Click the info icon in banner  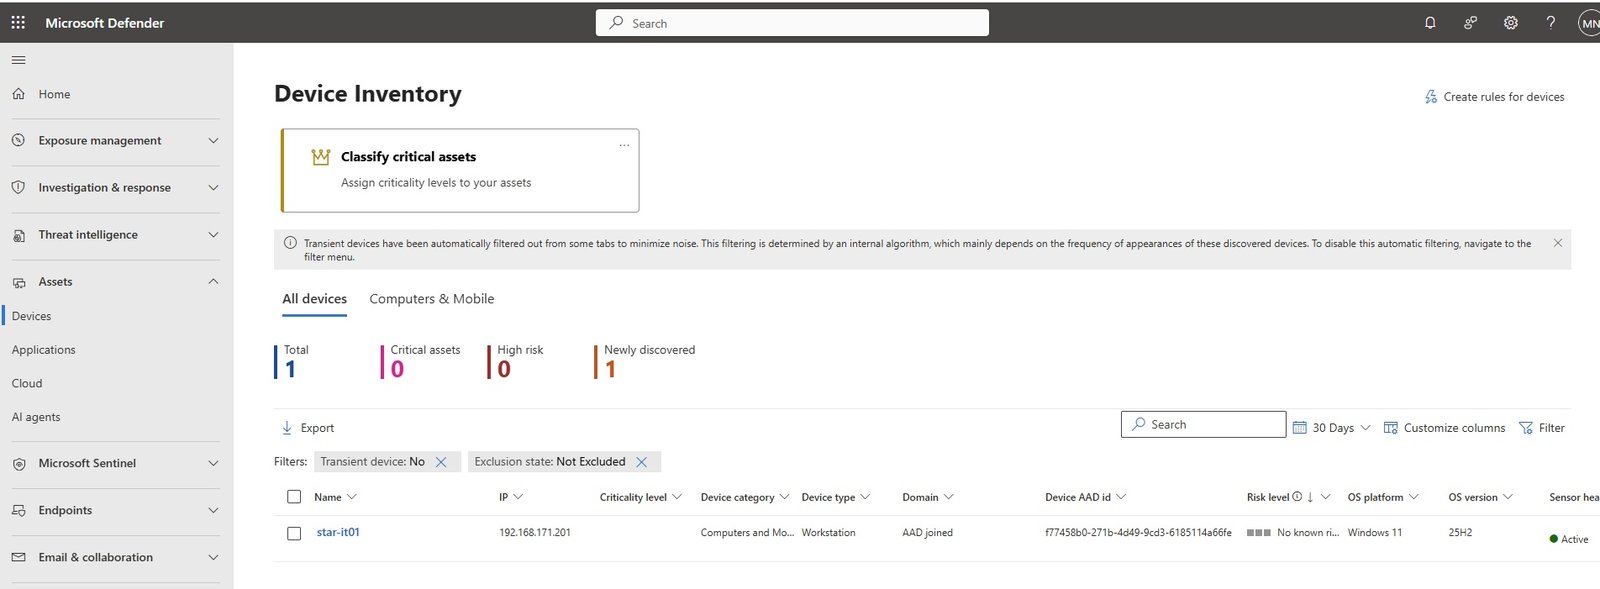pos(290,243)
